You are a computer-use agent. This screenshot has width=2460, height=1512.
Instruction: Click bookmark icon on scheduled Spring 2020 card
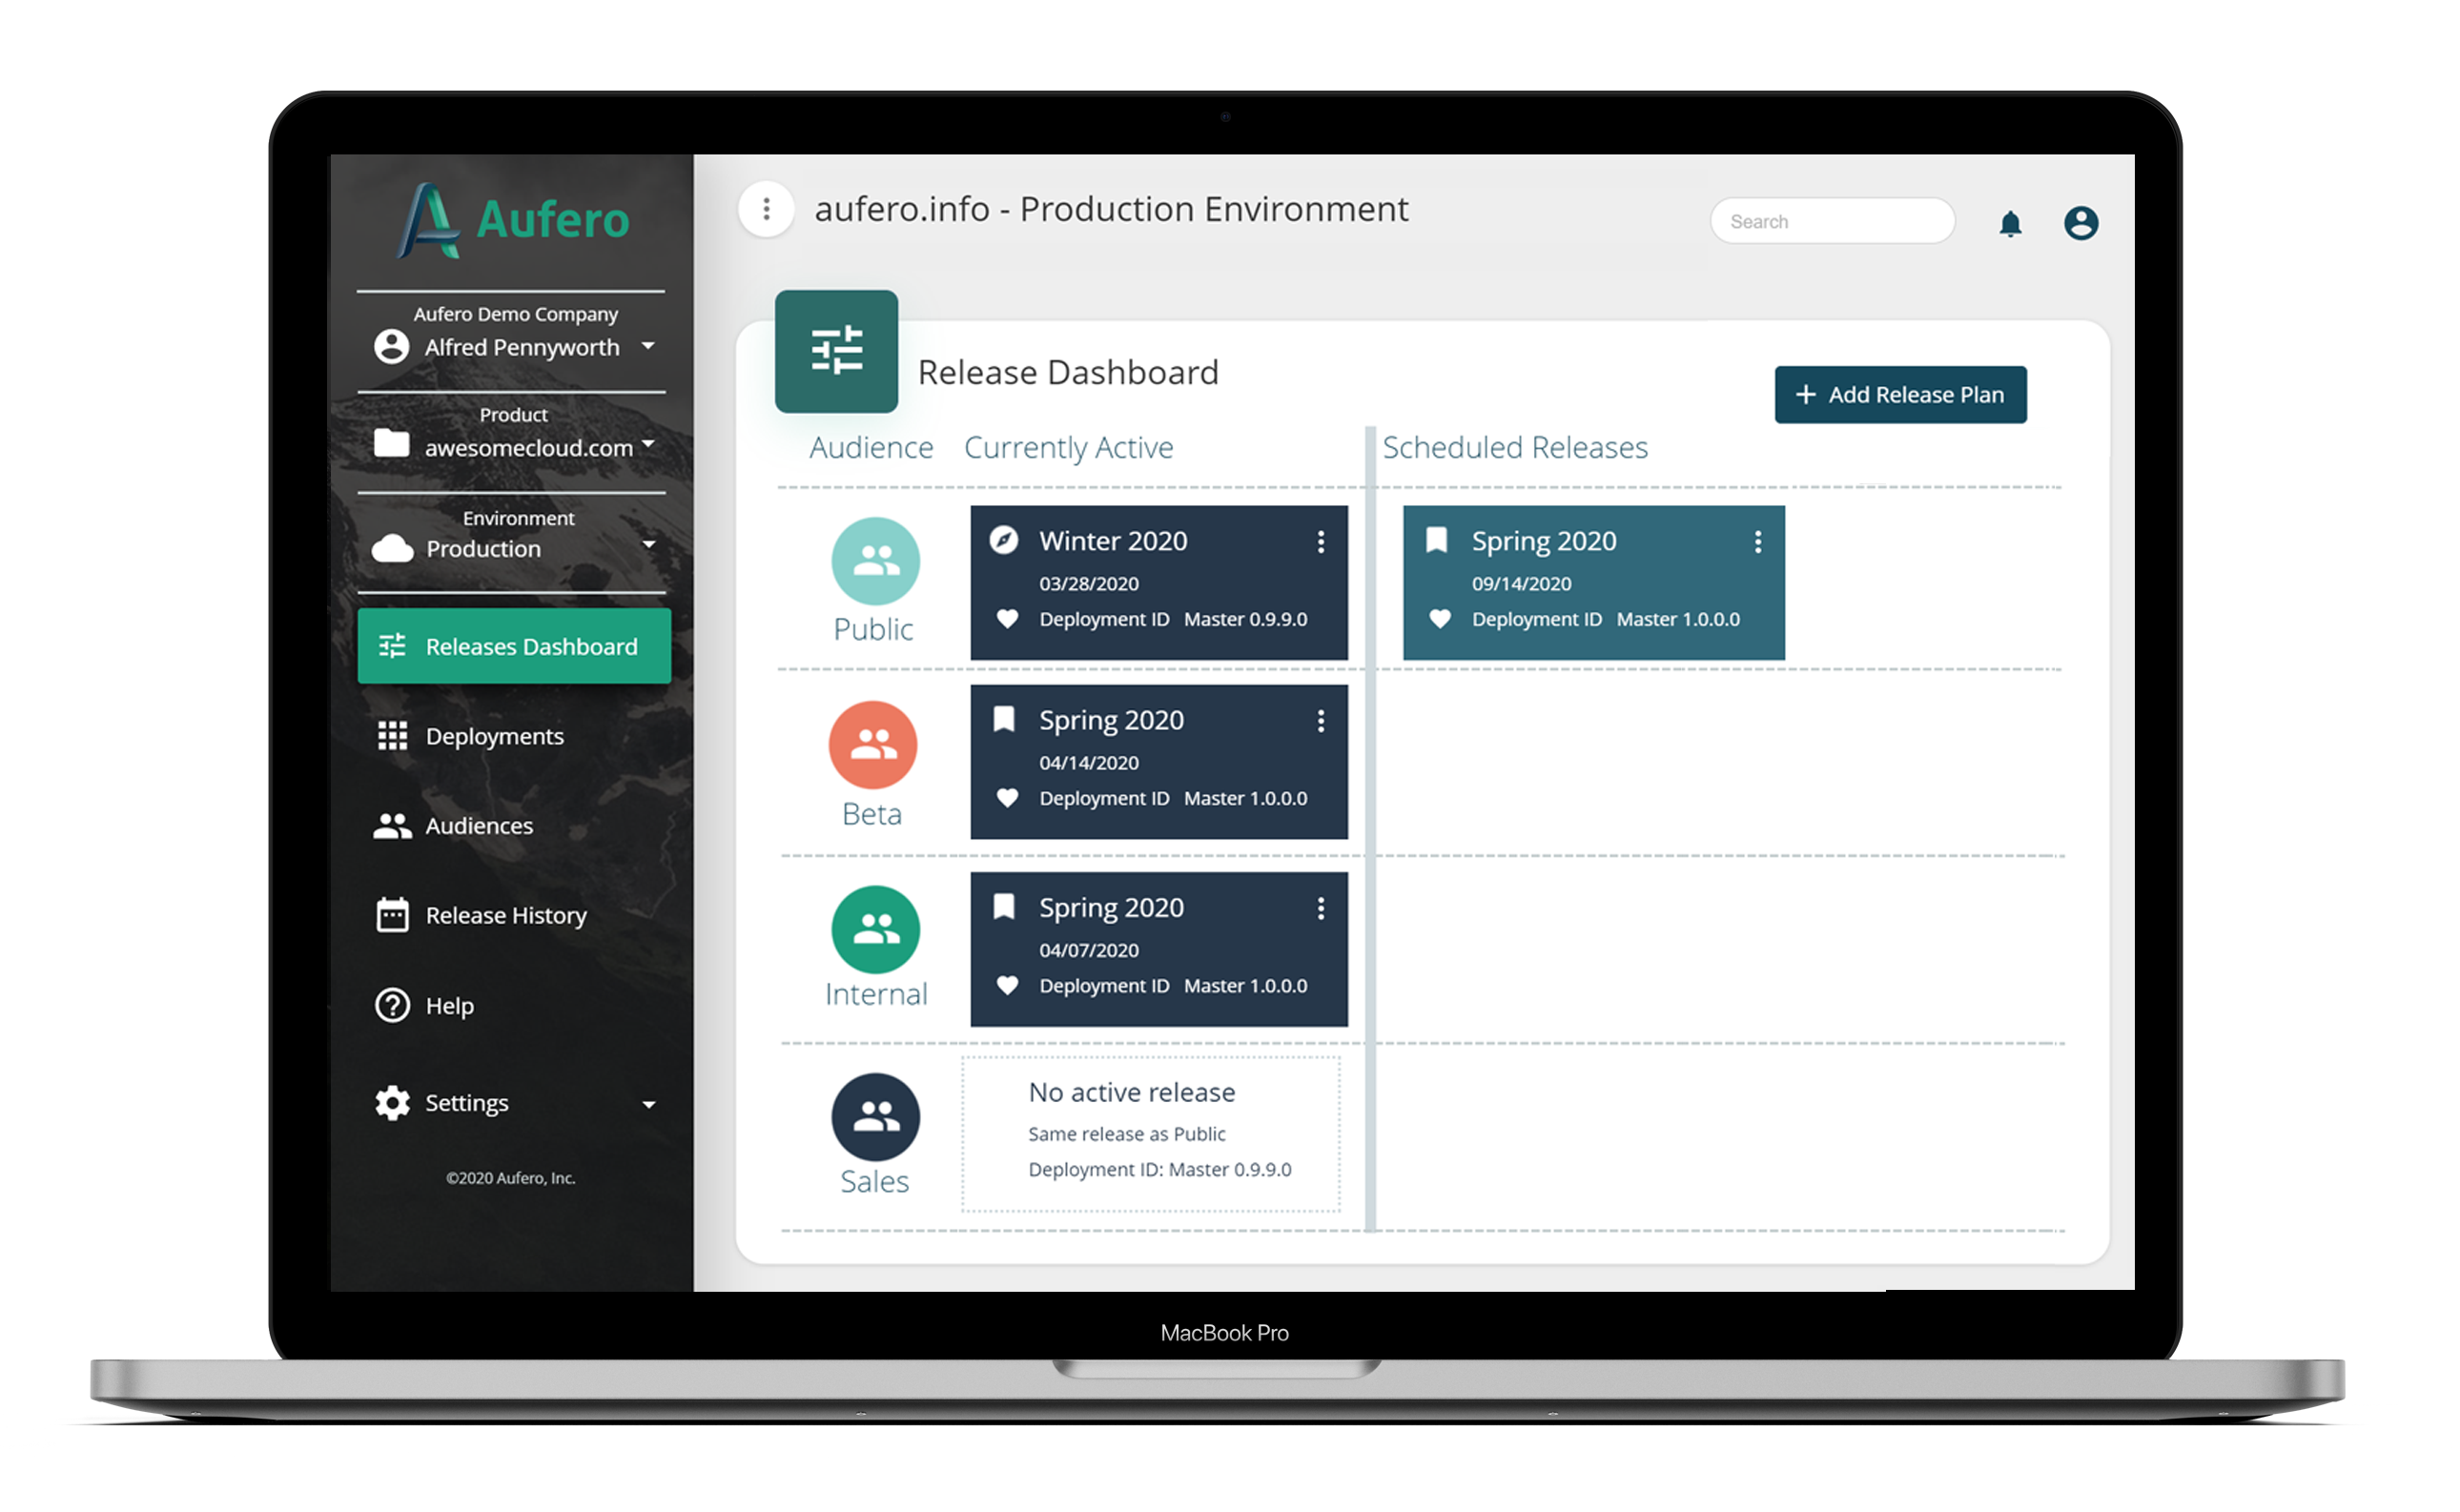1438,541
